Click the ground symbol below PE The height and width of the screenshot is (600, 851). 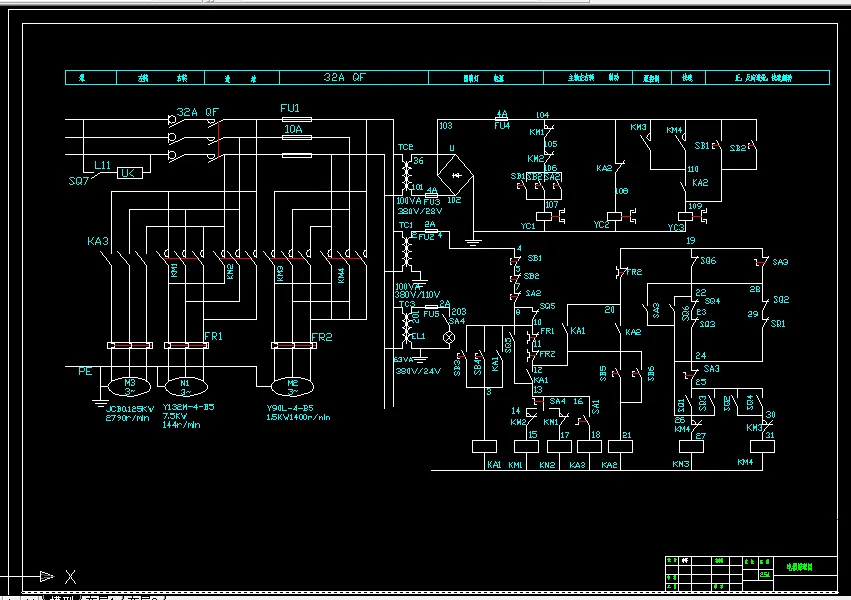[x=100, y=403]
